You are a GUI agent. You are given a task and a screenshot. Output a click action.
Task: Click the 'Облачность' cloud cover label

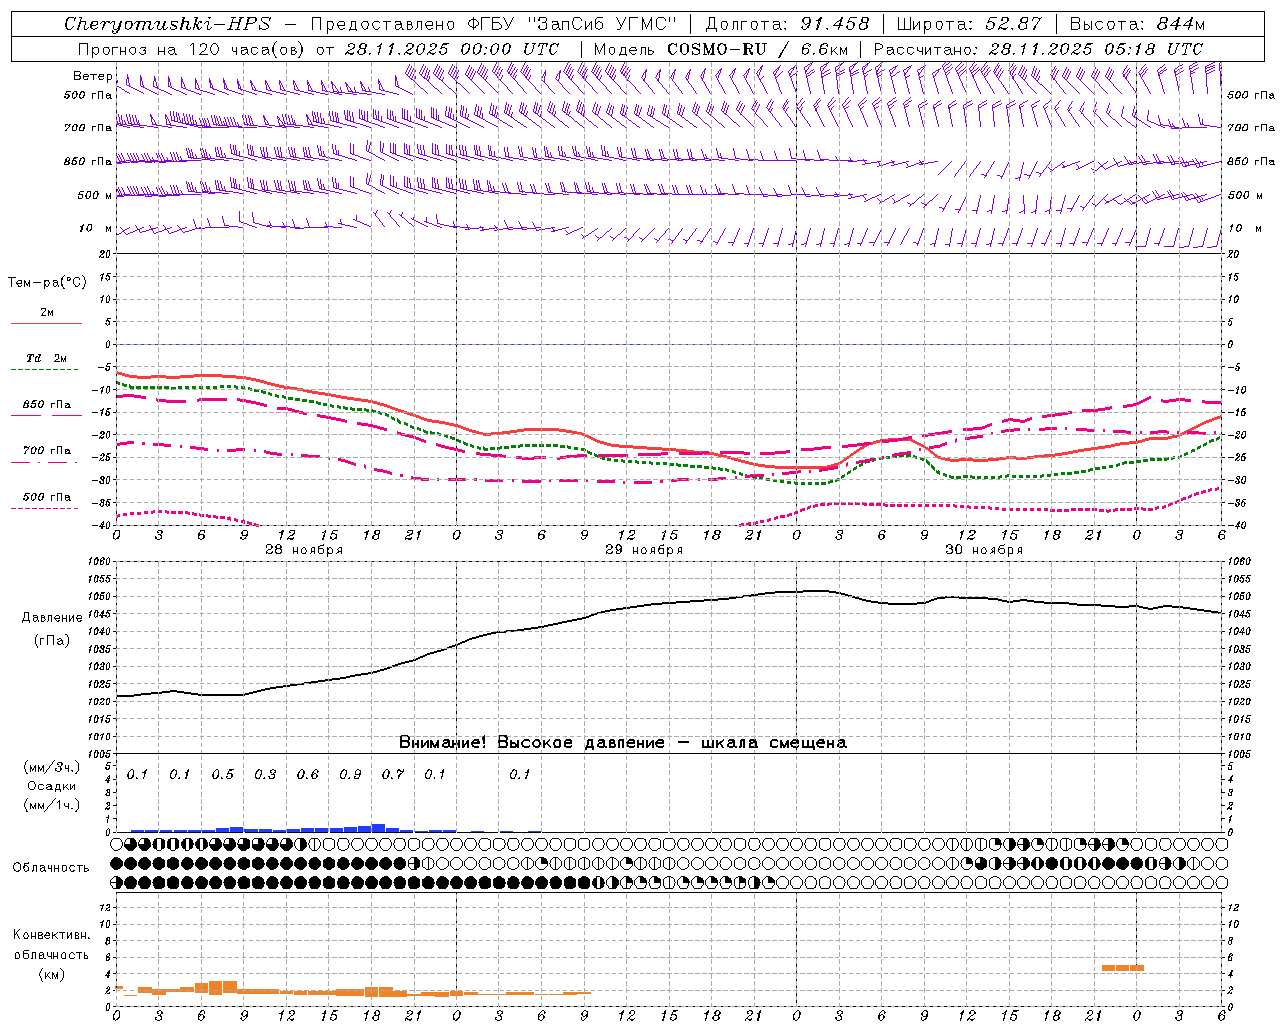point(51,868)
